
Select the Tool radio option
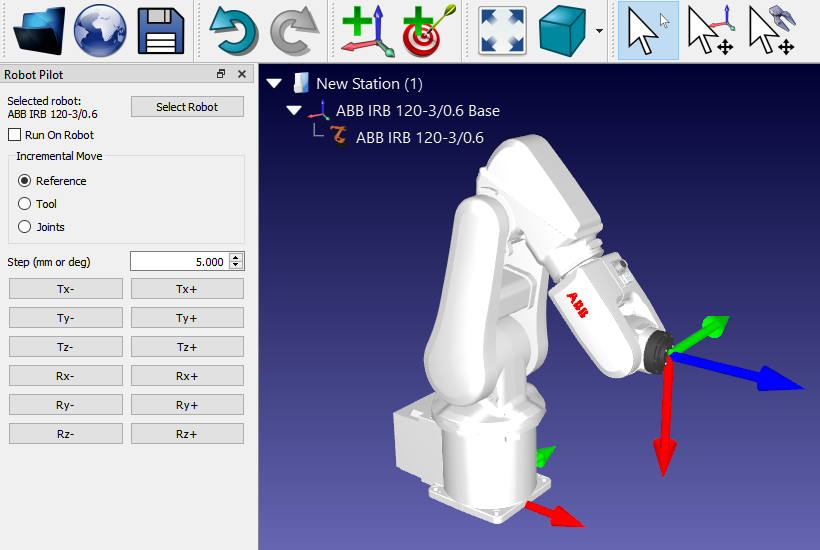point(25,204)
